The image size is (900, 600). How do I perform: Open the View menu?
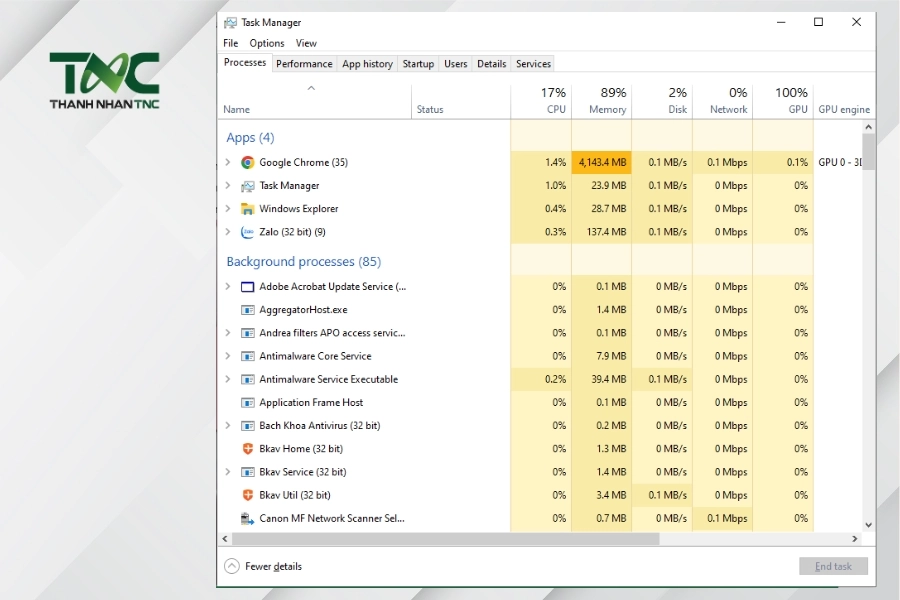pos(306,43)
